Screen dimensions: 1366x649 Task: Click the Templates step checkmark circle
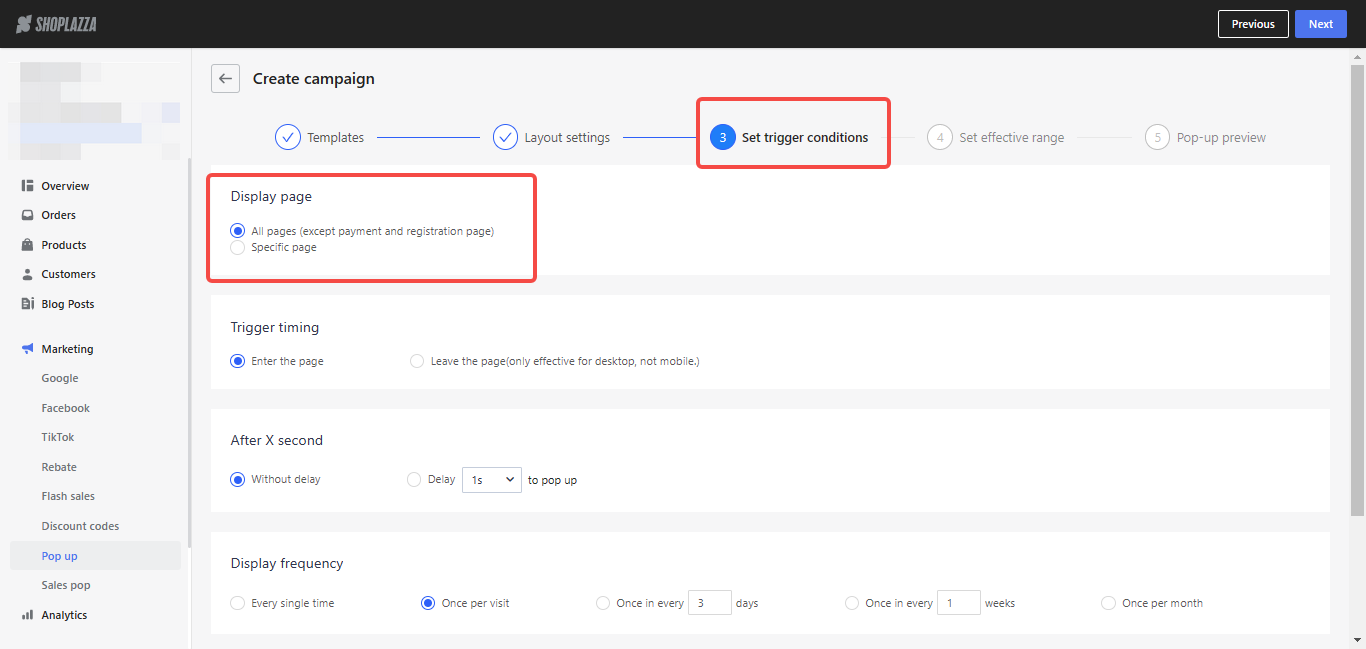tap(288, 137)
